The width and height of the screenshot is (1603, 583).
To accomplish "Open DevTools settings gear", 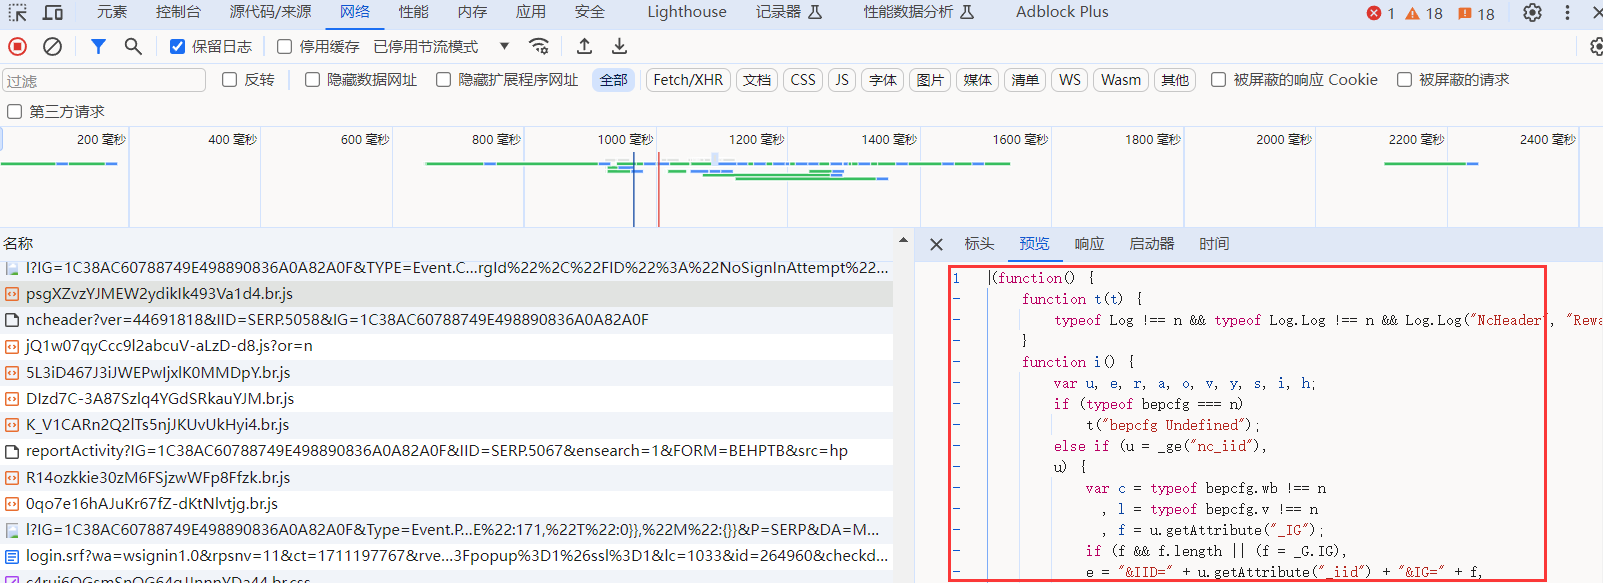I will click(x=1532, y=13).
